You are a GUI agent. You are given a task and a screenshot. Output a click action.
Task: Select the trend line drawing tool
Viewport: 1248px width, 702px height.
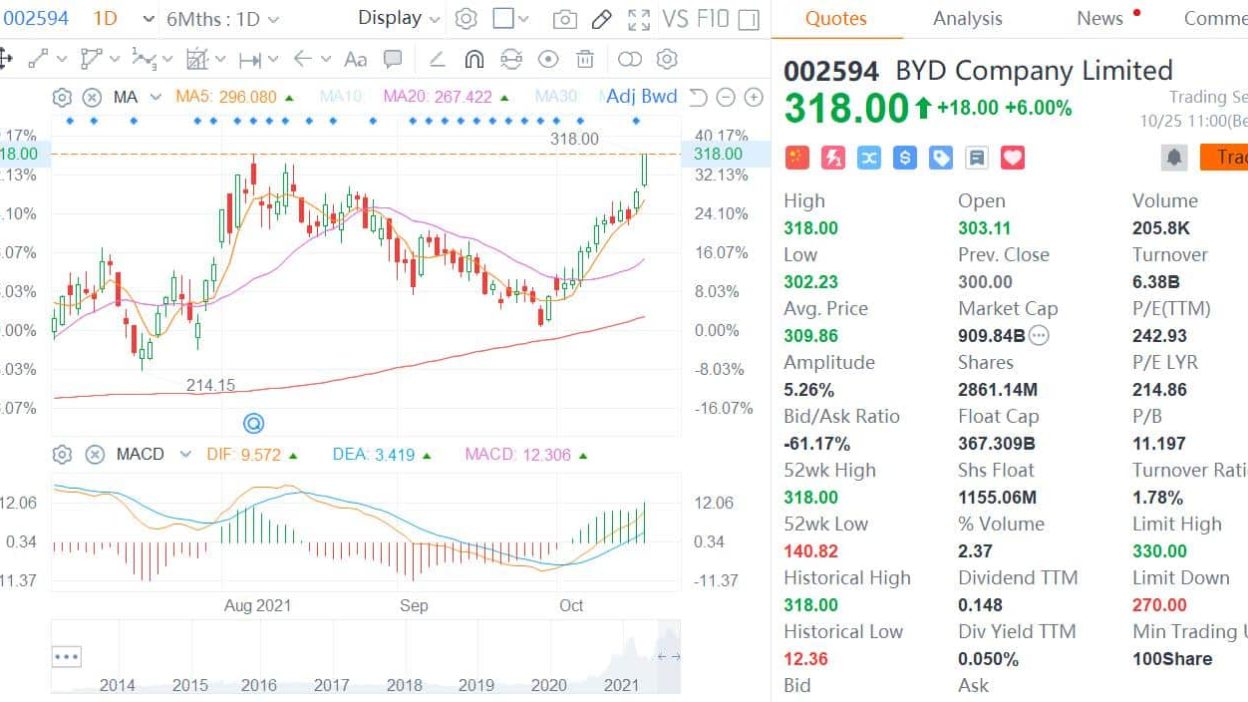38,60
